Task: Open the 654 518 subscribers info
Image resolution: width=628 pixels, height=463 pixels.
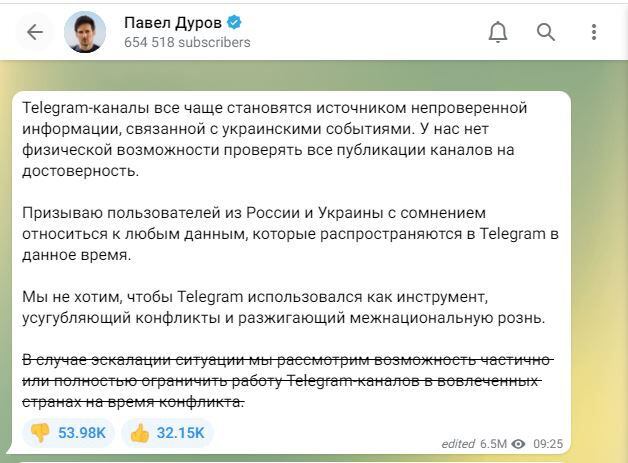Action: pos(187,43)
